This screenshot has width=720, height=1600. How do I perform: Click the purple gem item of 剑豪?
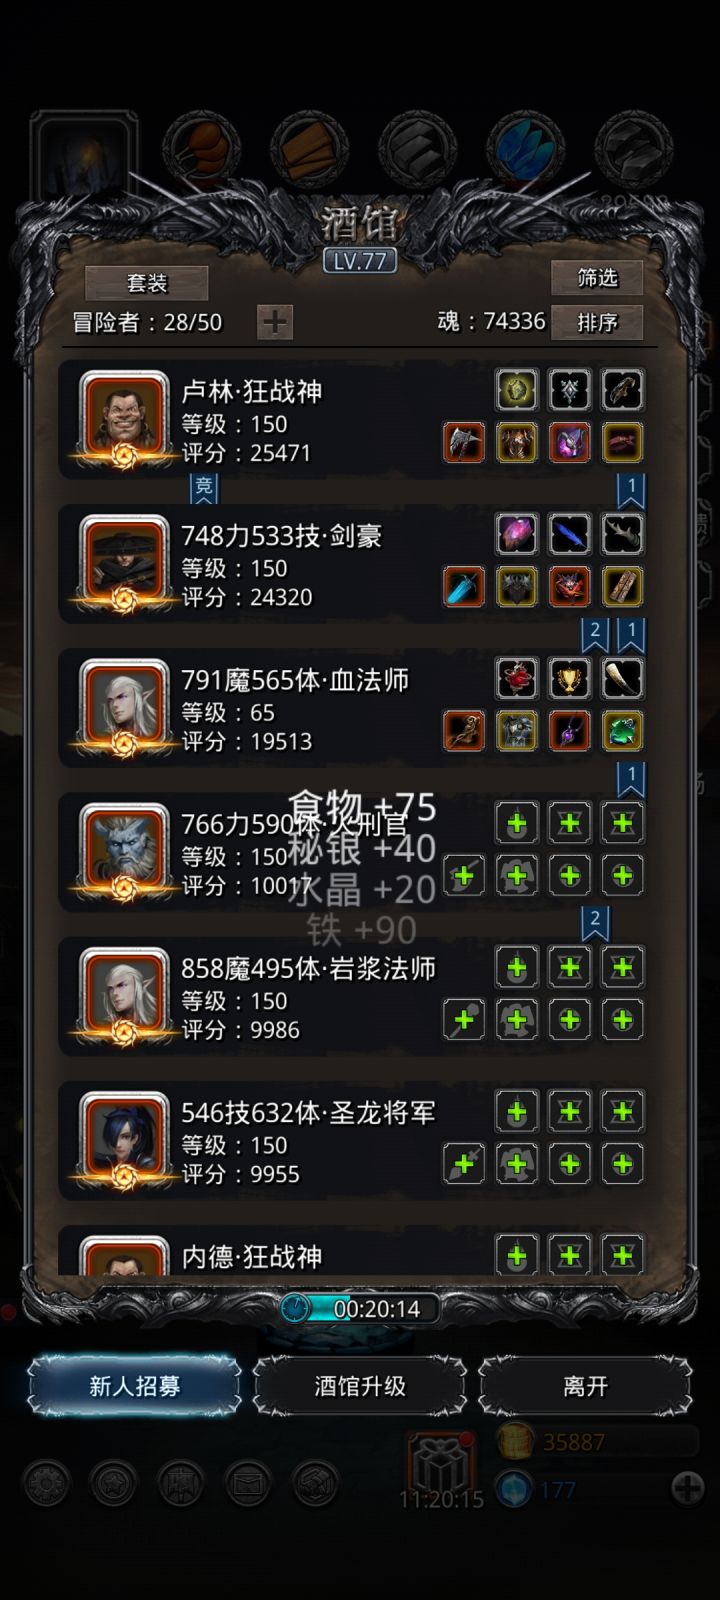[x=517, y=534]
